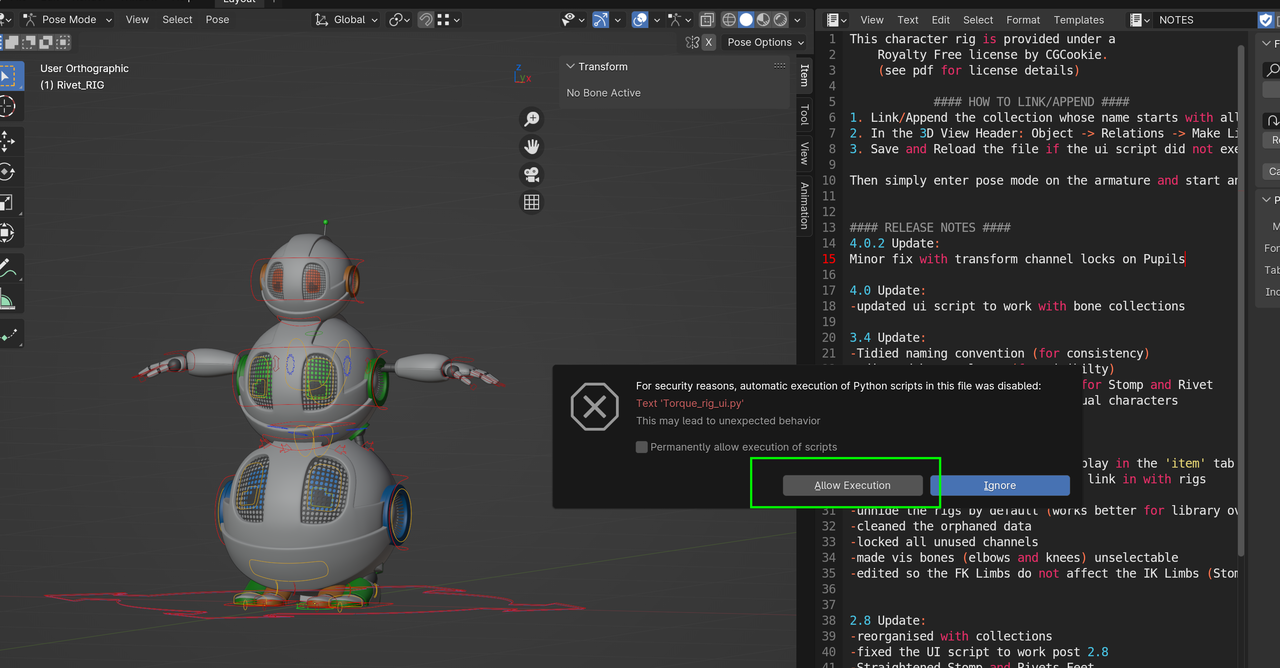Toggle the camera view icon

point(532,175)
